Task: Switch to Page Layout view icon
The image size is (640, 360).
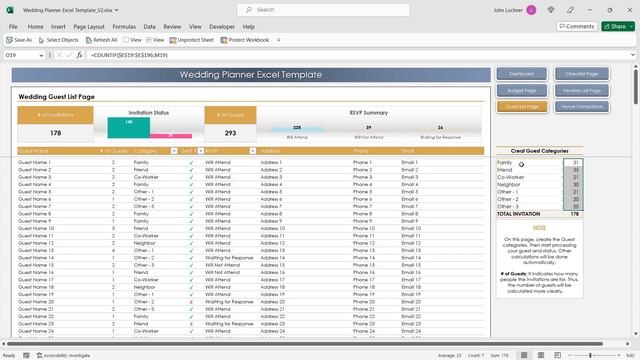Action: point(541,355)
